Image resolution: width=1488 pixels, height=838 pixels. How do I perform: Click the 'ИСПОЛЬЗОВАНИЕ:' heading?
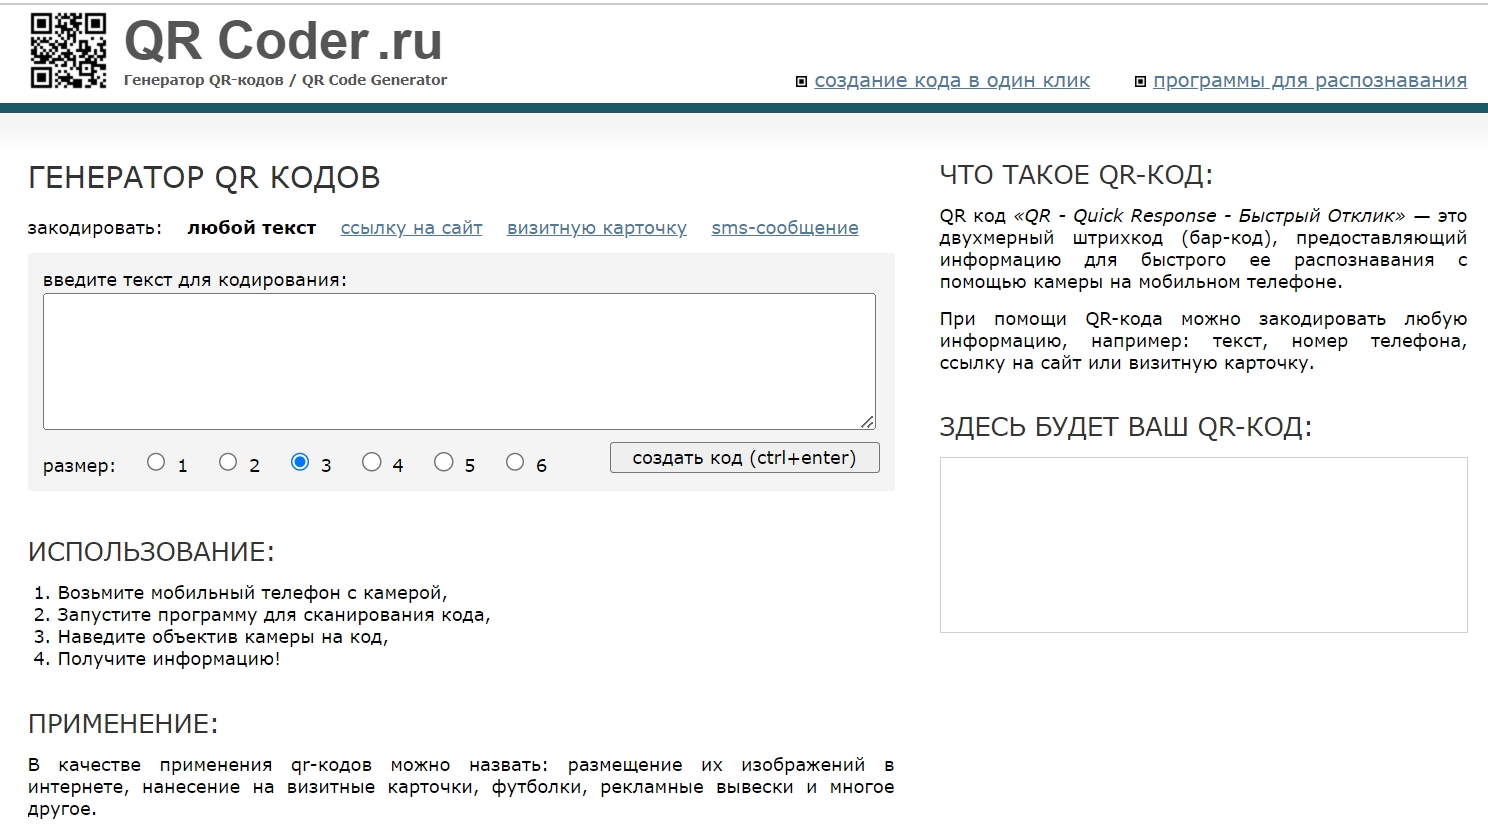coord(151,552)
